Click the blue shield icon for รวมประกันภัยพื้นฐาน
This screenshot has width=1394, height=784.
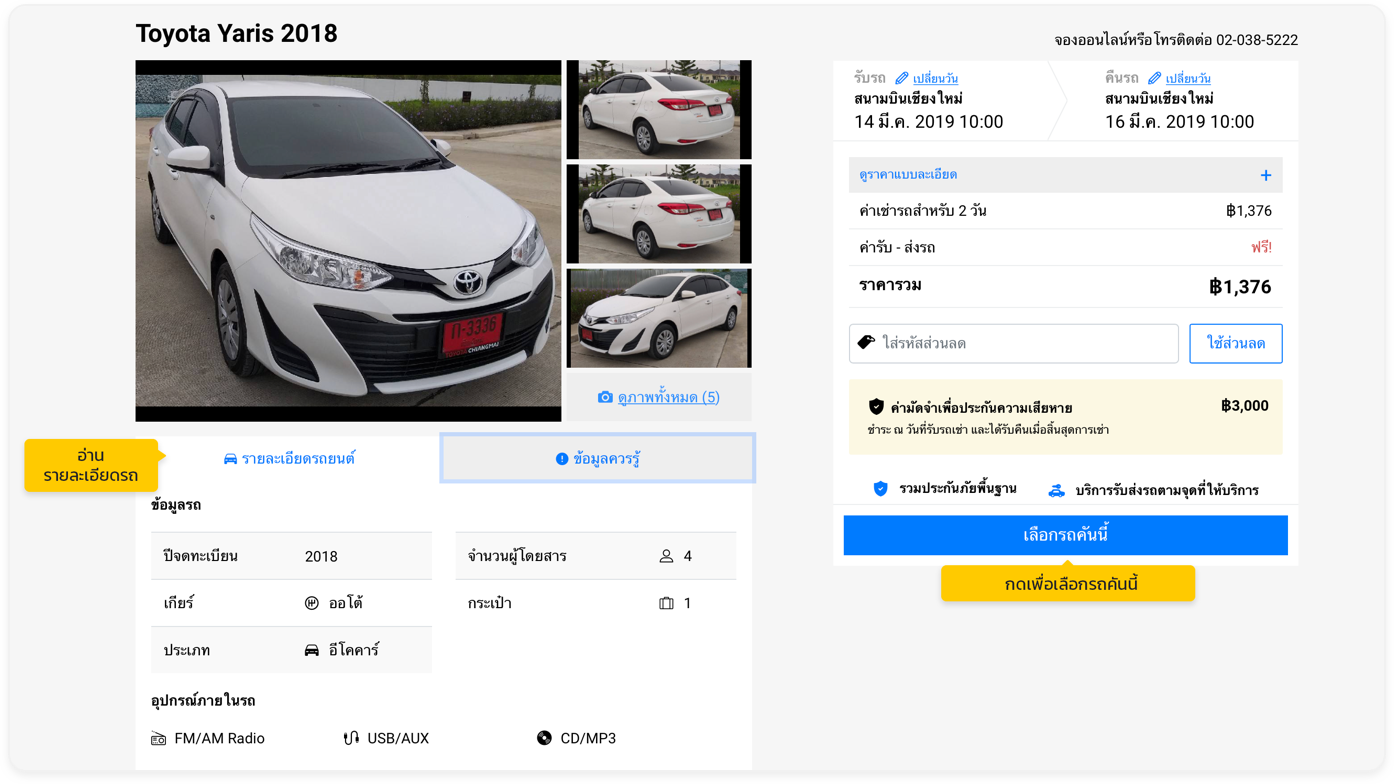pyautogui.click(x=880, y=489)
